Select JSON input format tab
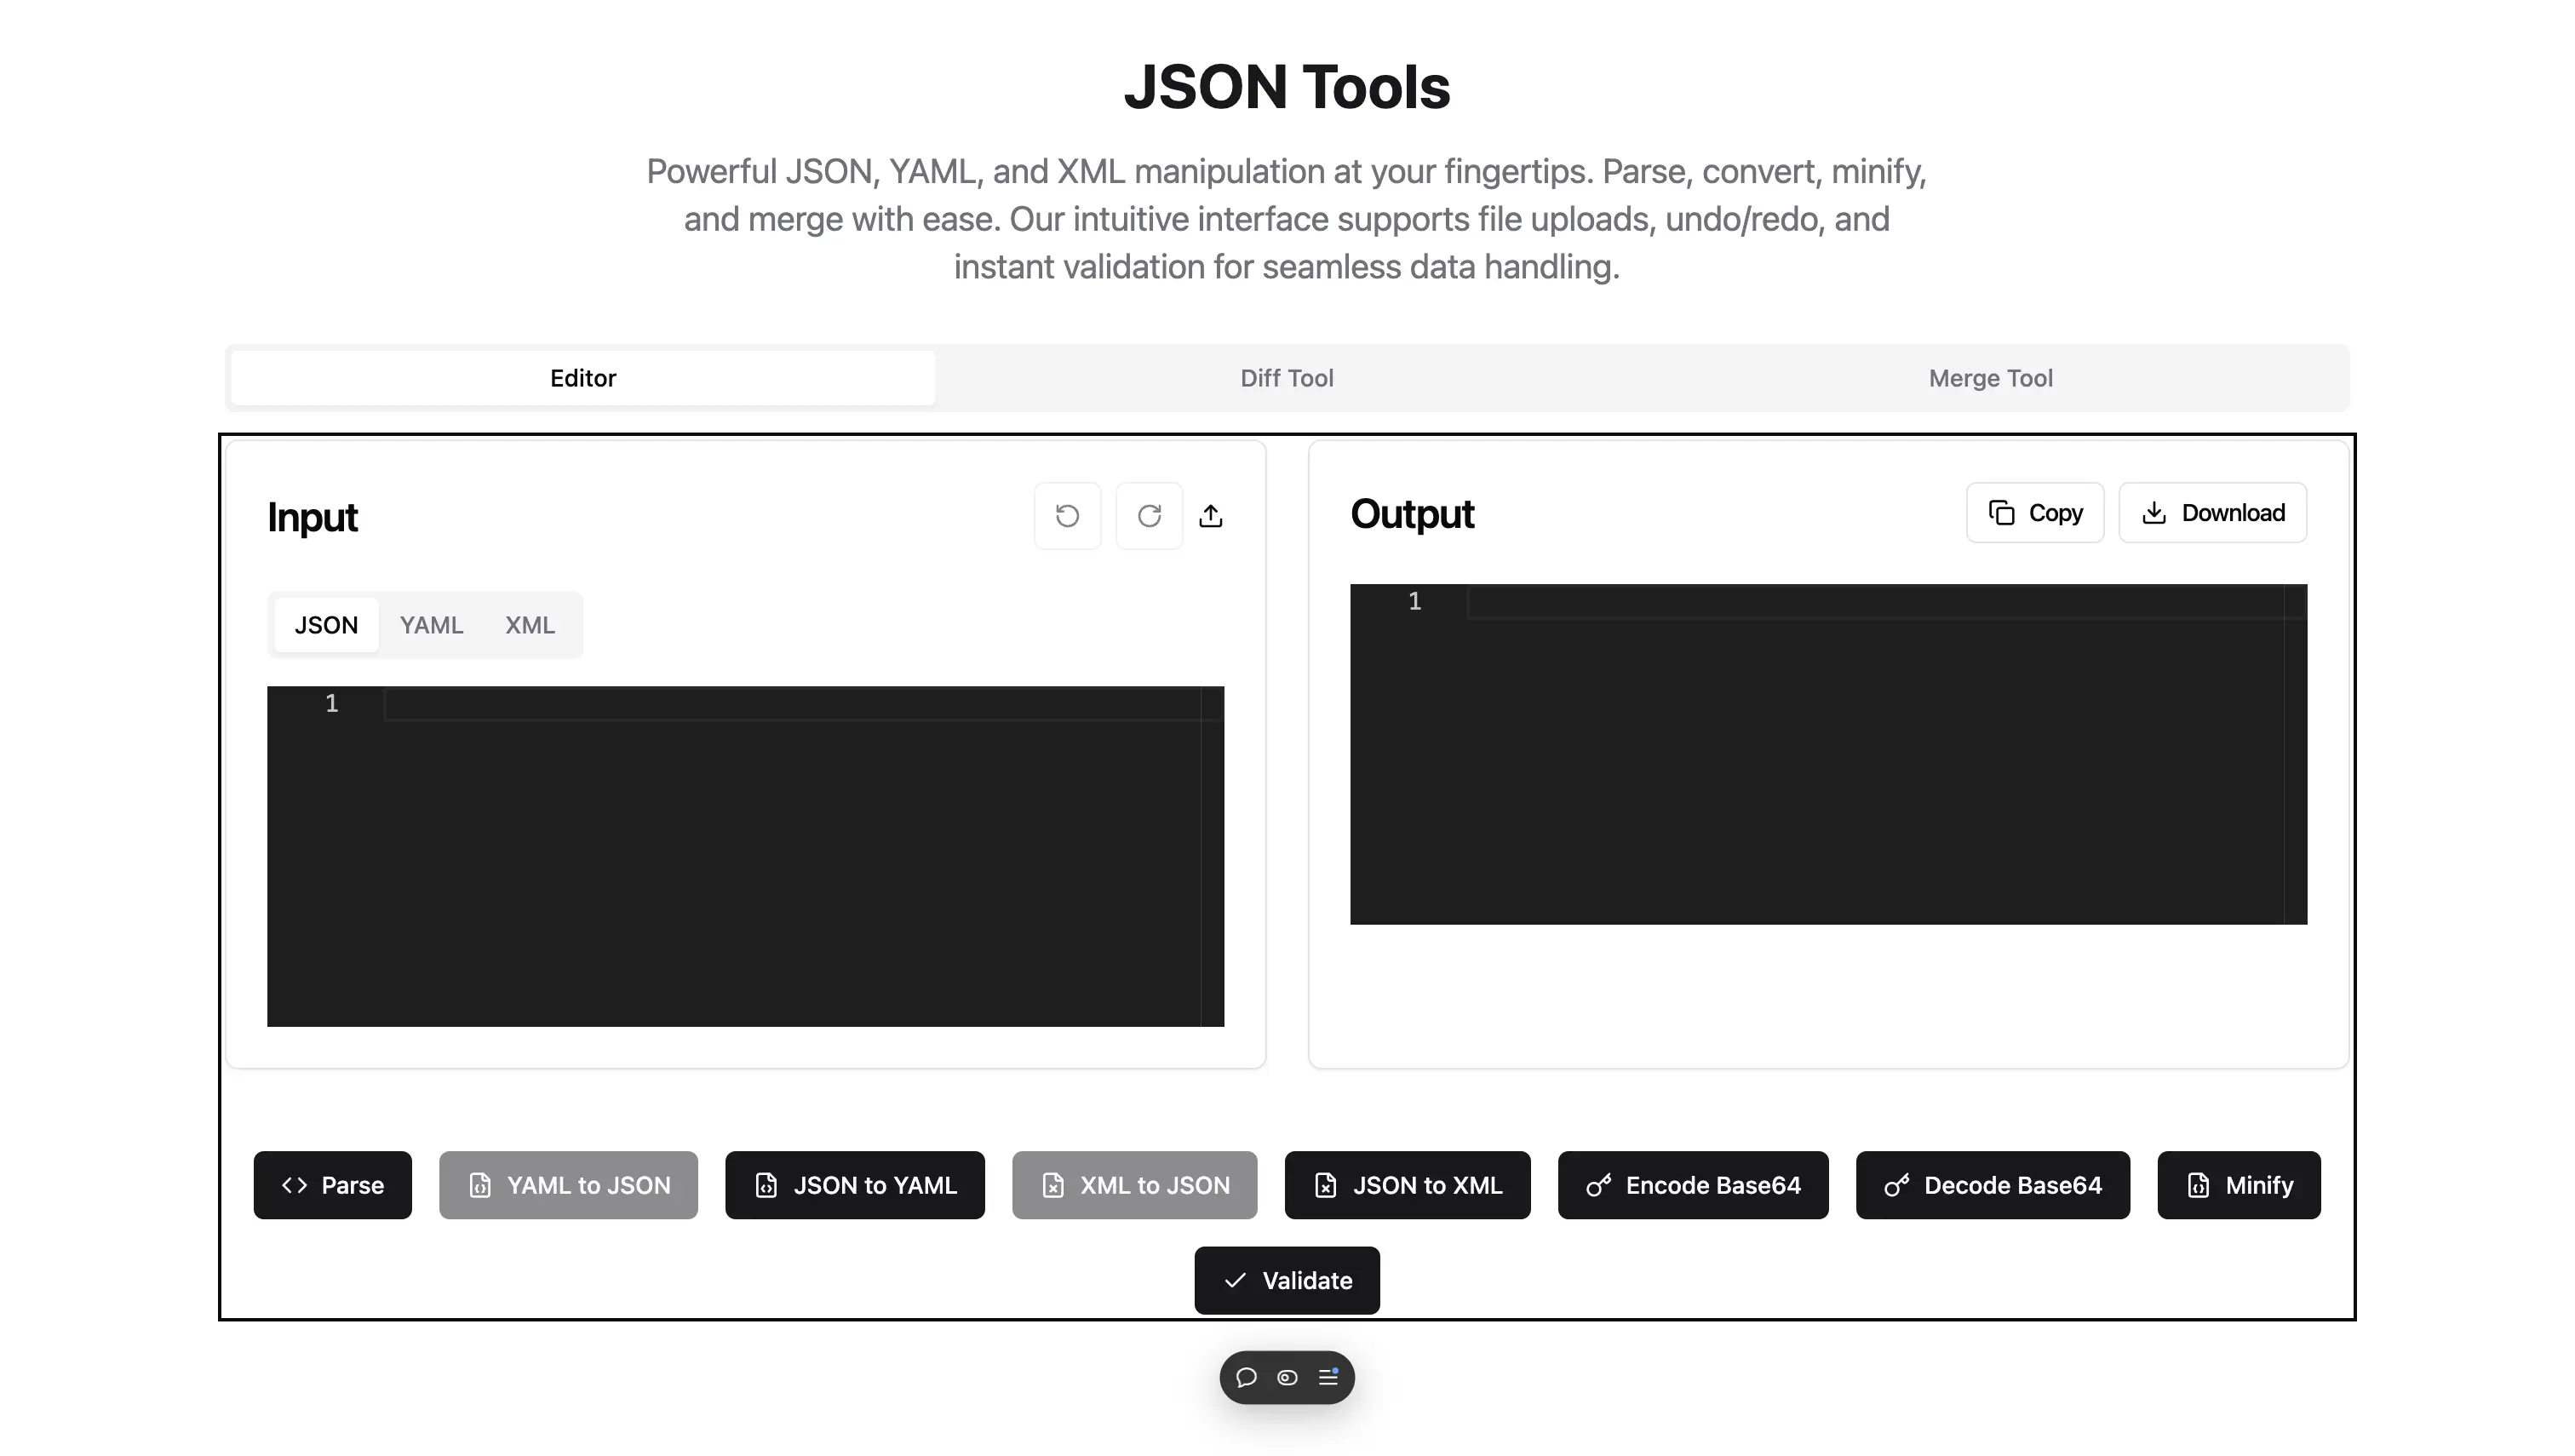Image resolution: width=2575 pixels, height=1456 pixels. 326,625
